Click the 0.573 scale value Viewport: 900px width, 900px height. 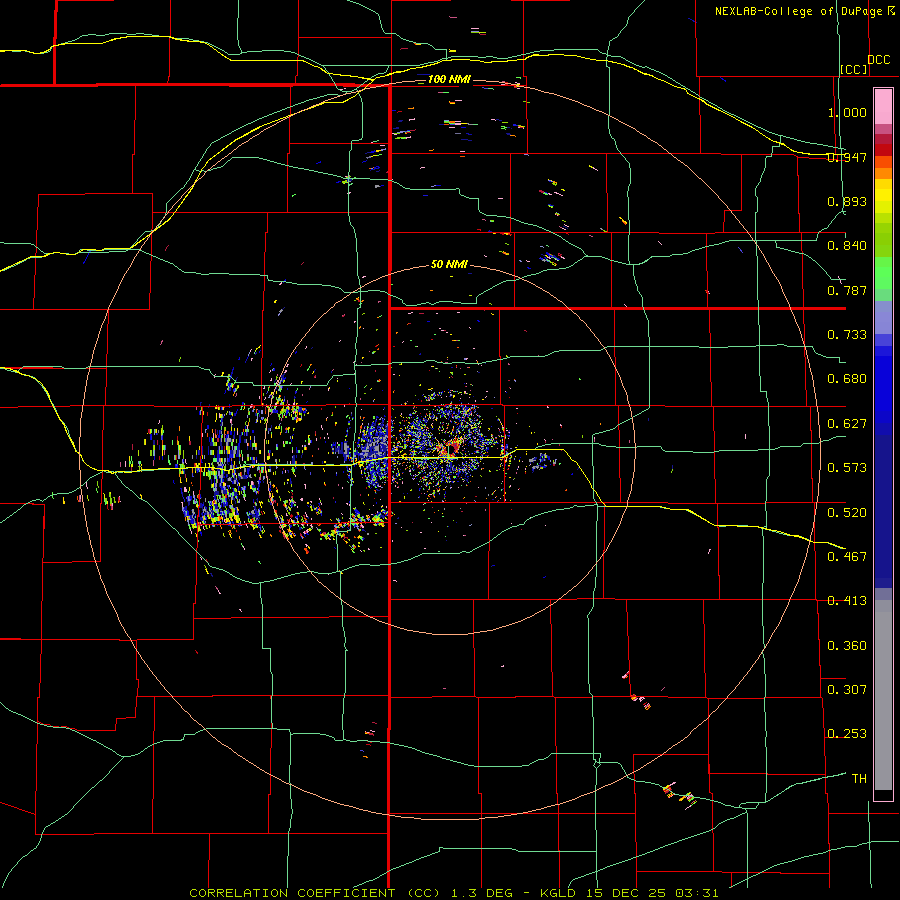coord(847,468)
